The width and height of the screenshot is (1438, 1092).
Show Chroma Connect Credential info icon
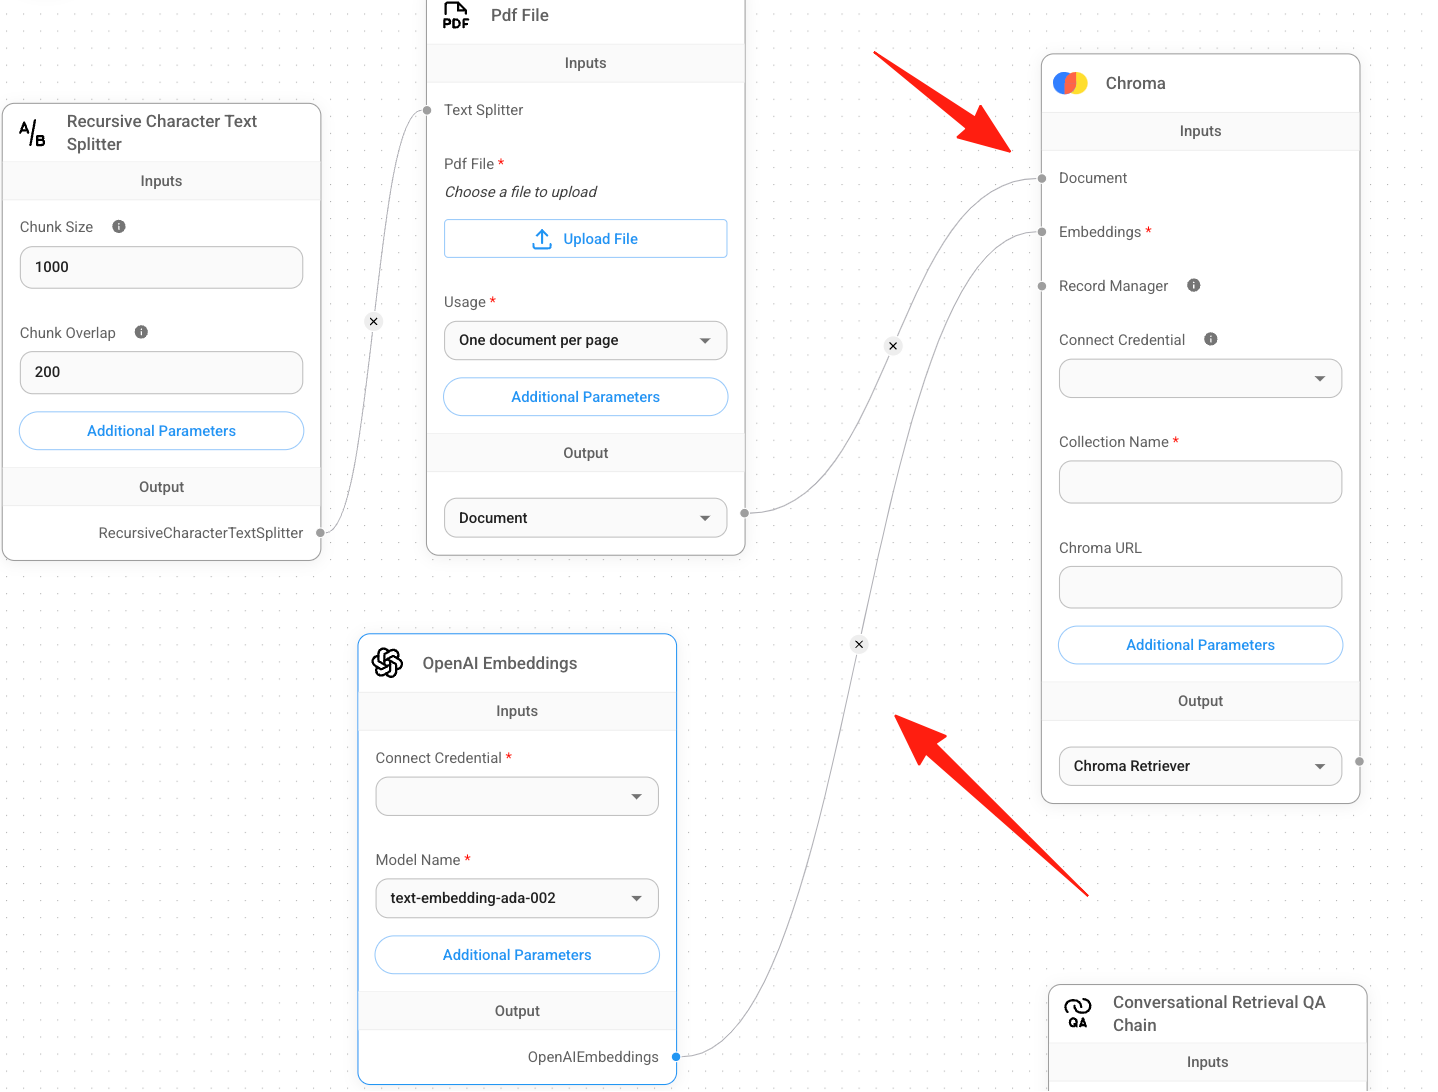click(1210, 339)
